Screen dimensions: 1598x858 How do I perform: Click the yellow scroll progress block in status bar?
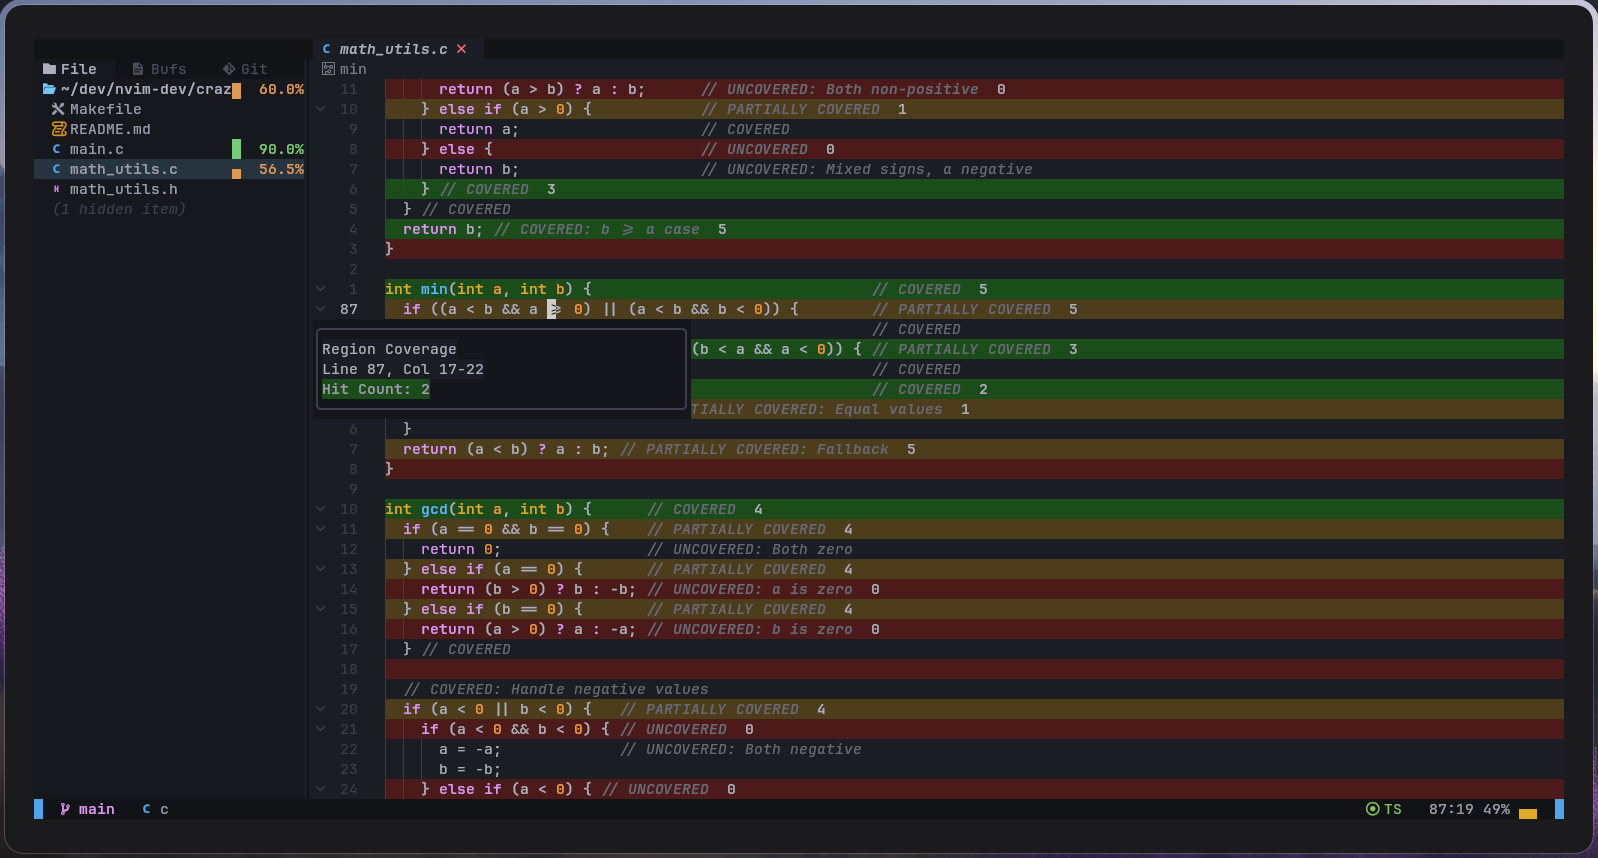coord(1527,814)
